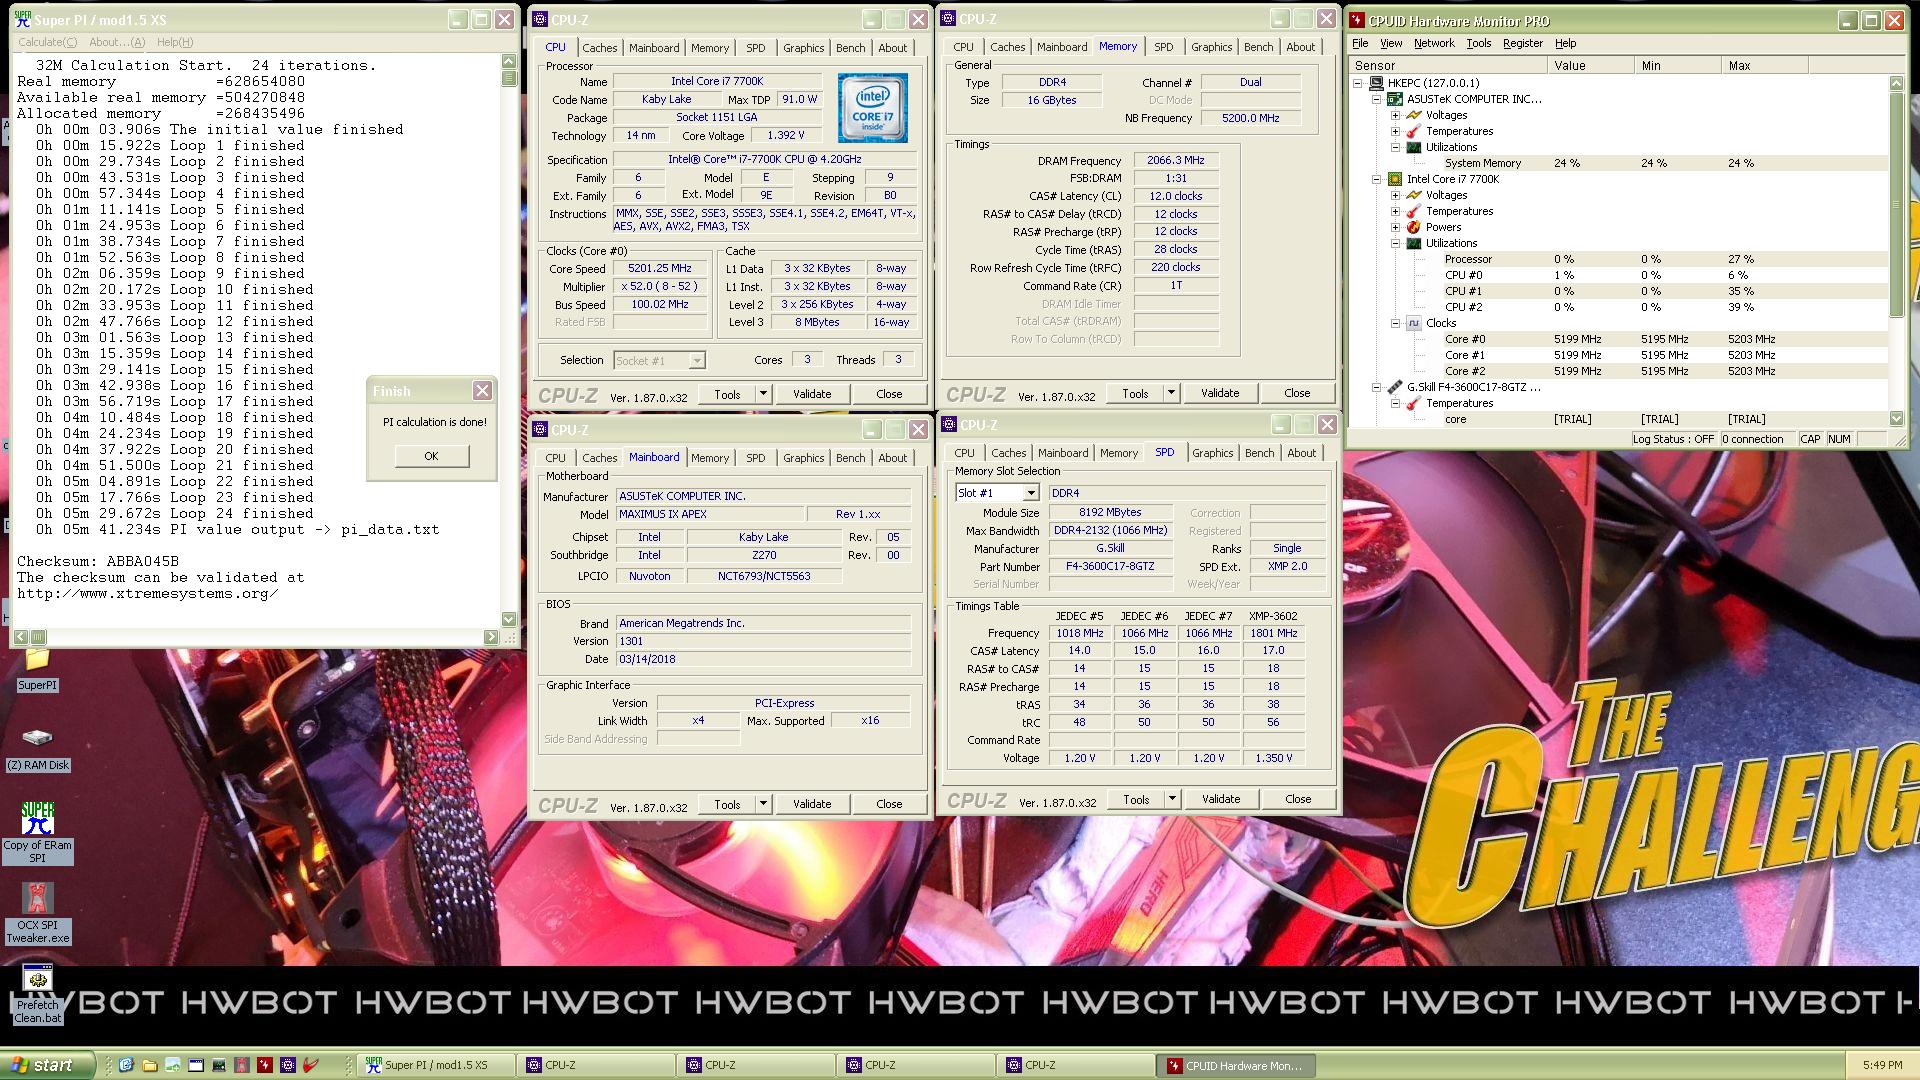Collapse the Intel Core i7 7700K node
This screenshot has height=1080, width=1920.
(1377, 179)
